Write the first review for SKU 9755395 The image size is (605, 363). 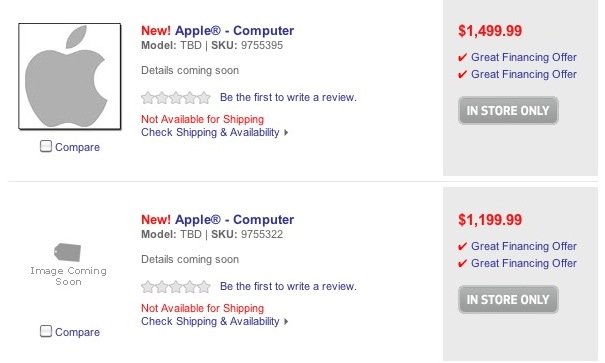click(x=288, y=97)
